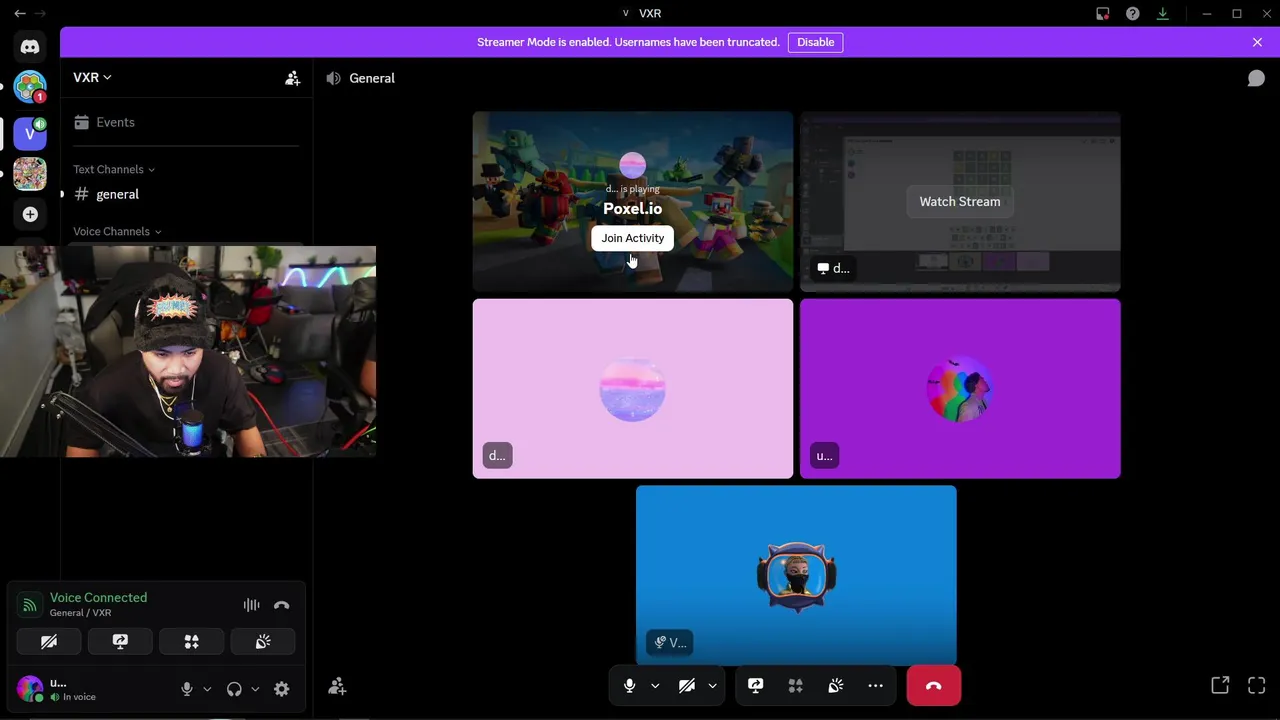The image size is (1280, 720).
Task: Start an activity from the voice connected panel
Action: point(191,642)
